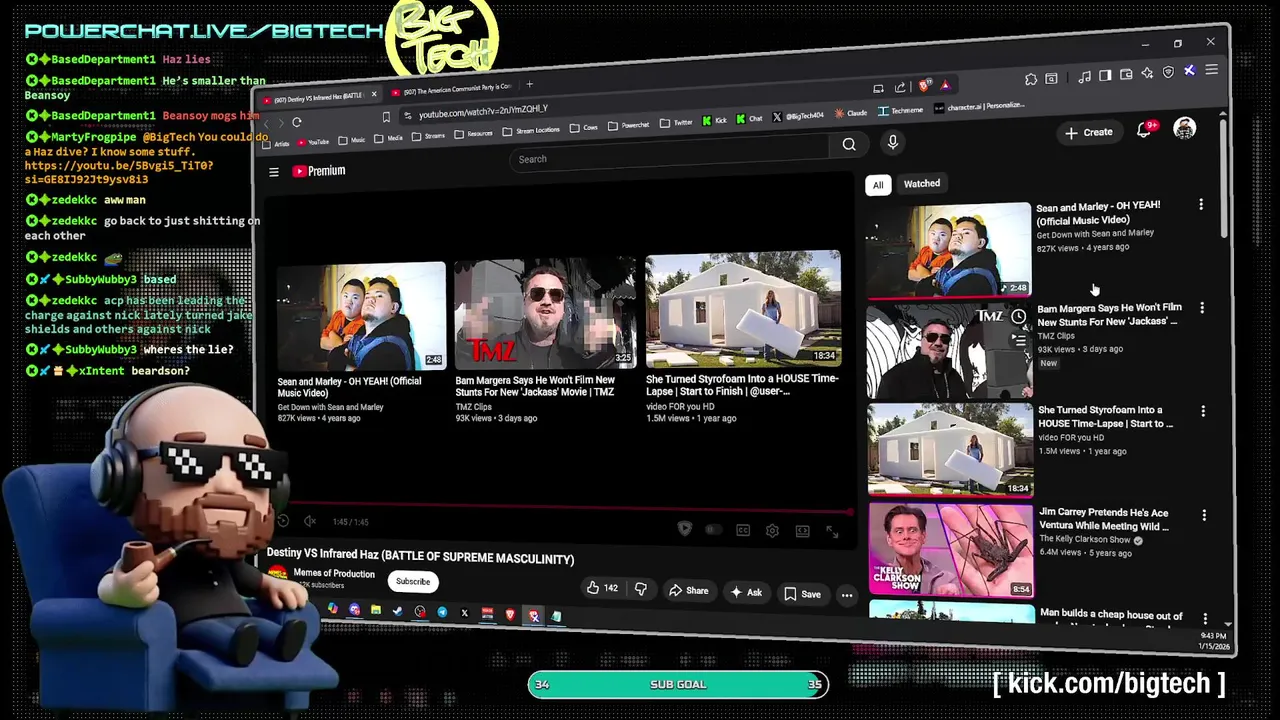The width and height of the screenshot is (1280, 720).
Task: Open the YouTube notifications bell
Action: click(1144, 130)
